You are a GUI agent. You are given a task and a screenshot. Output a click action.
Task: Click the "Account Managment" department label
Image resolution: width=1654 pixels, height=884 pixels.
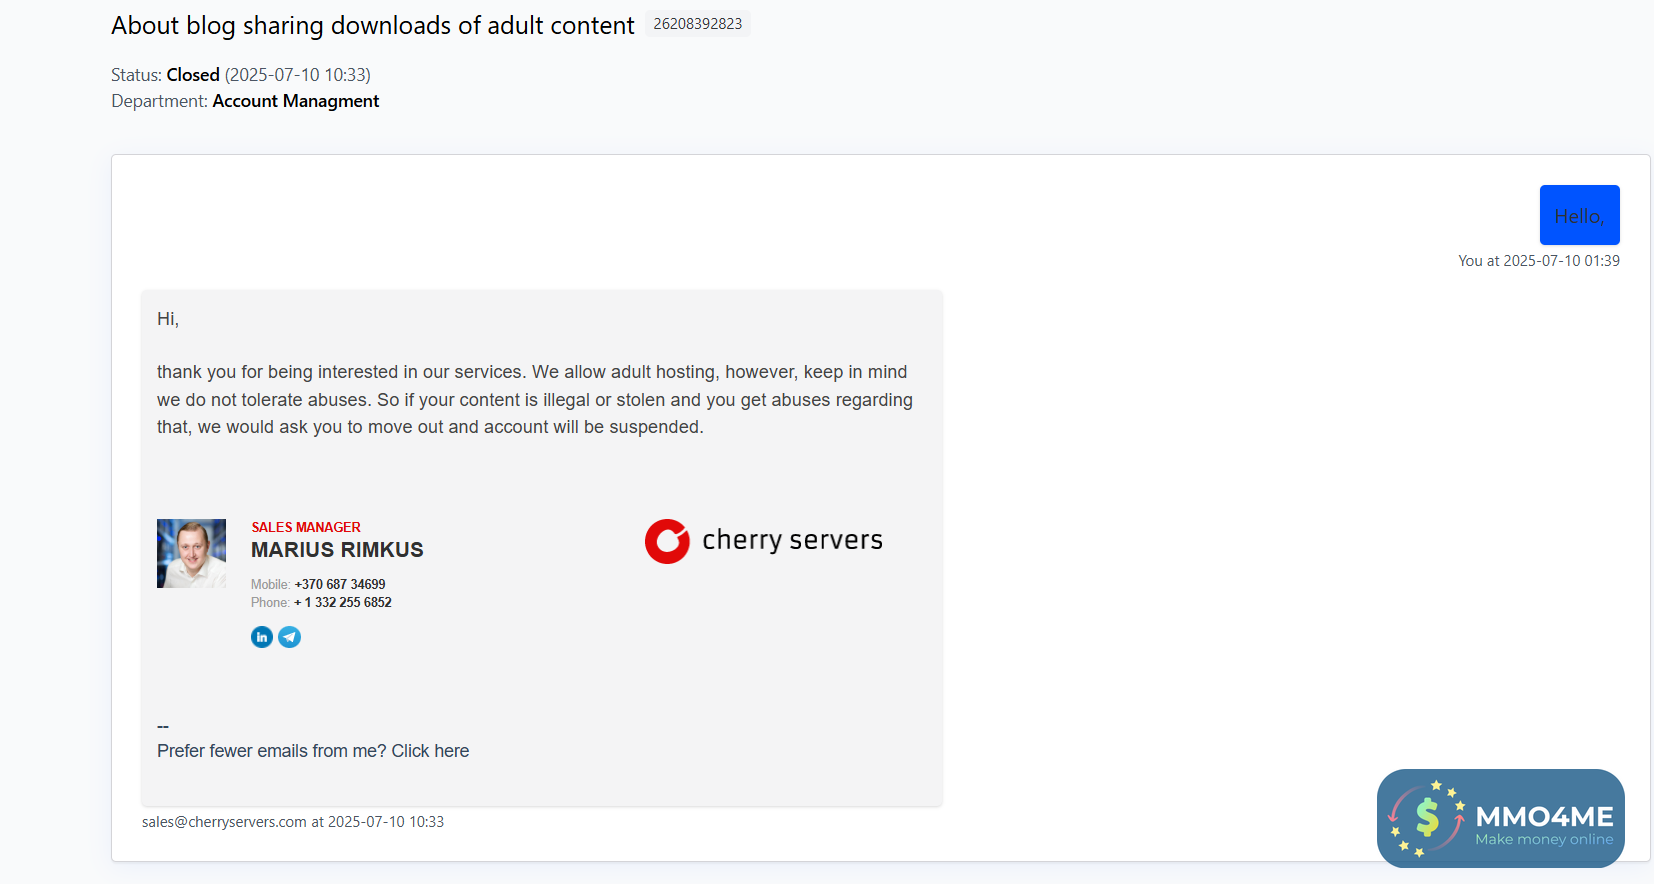click(x=296, y=101)
